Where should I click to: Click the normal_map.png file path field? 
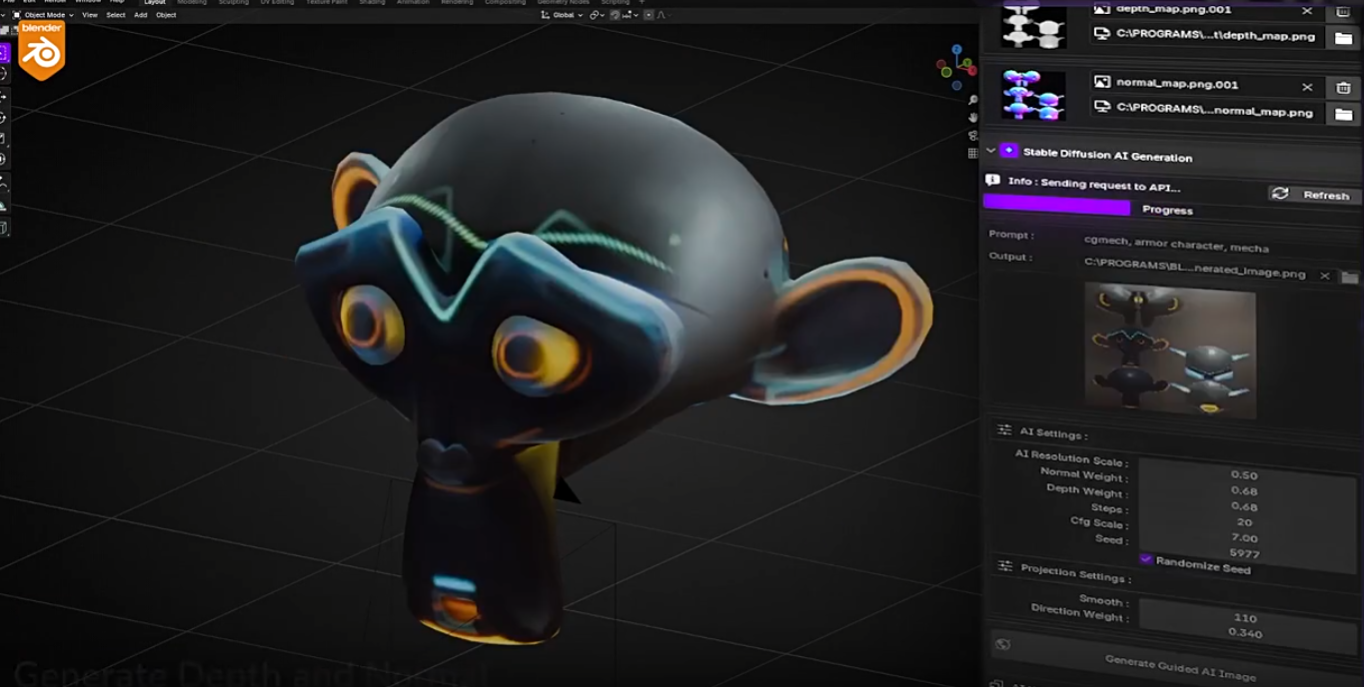tap(1204, 110)
